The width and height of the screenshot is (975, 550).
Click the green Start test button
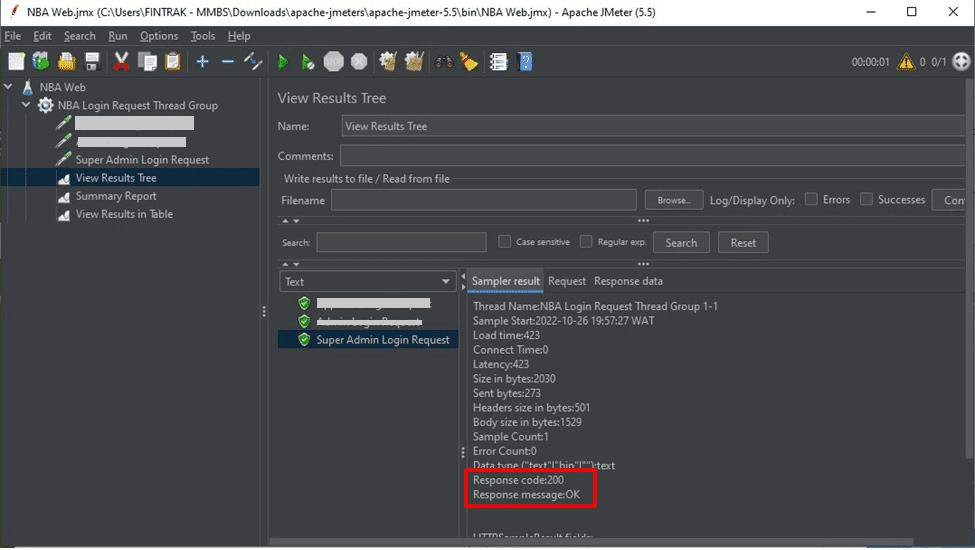pos(283,62)
